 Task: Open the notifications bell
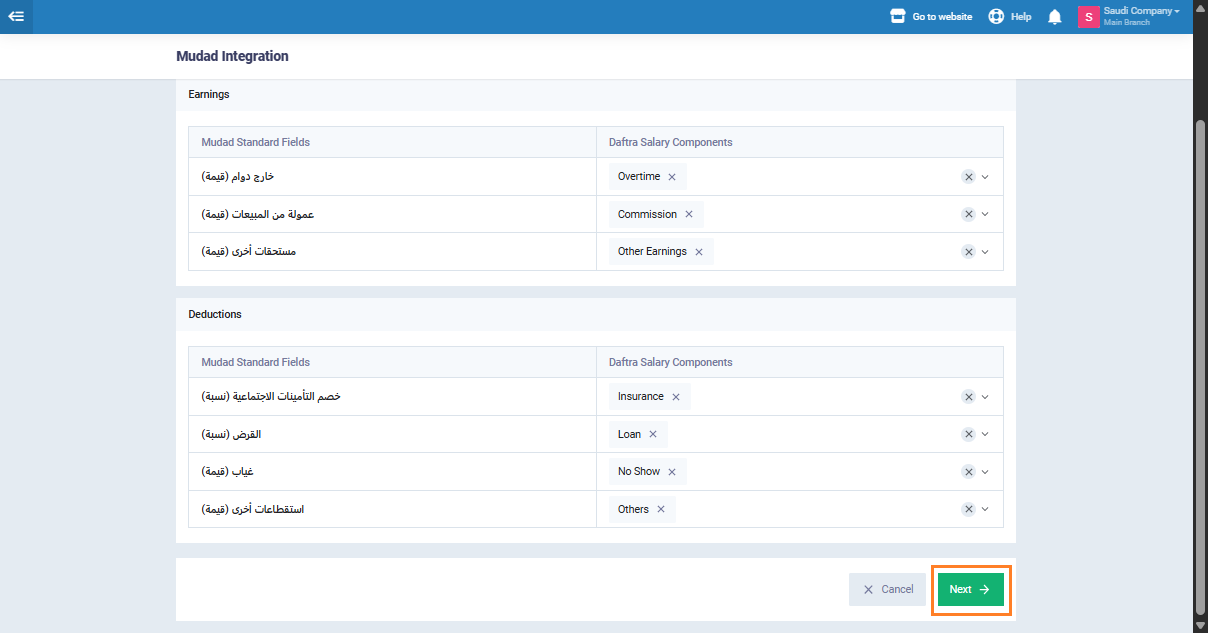(x=1054, y=17)
